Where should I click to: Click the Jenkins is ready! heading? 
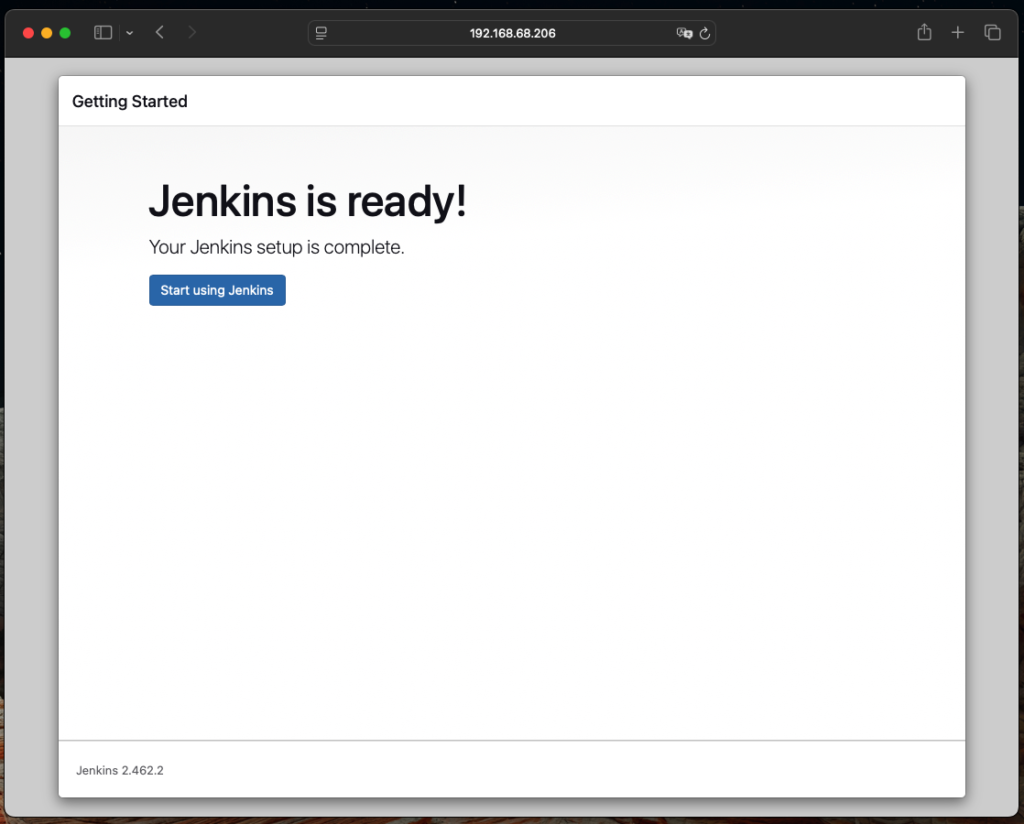pyautogui.click(x=308, y=201)
